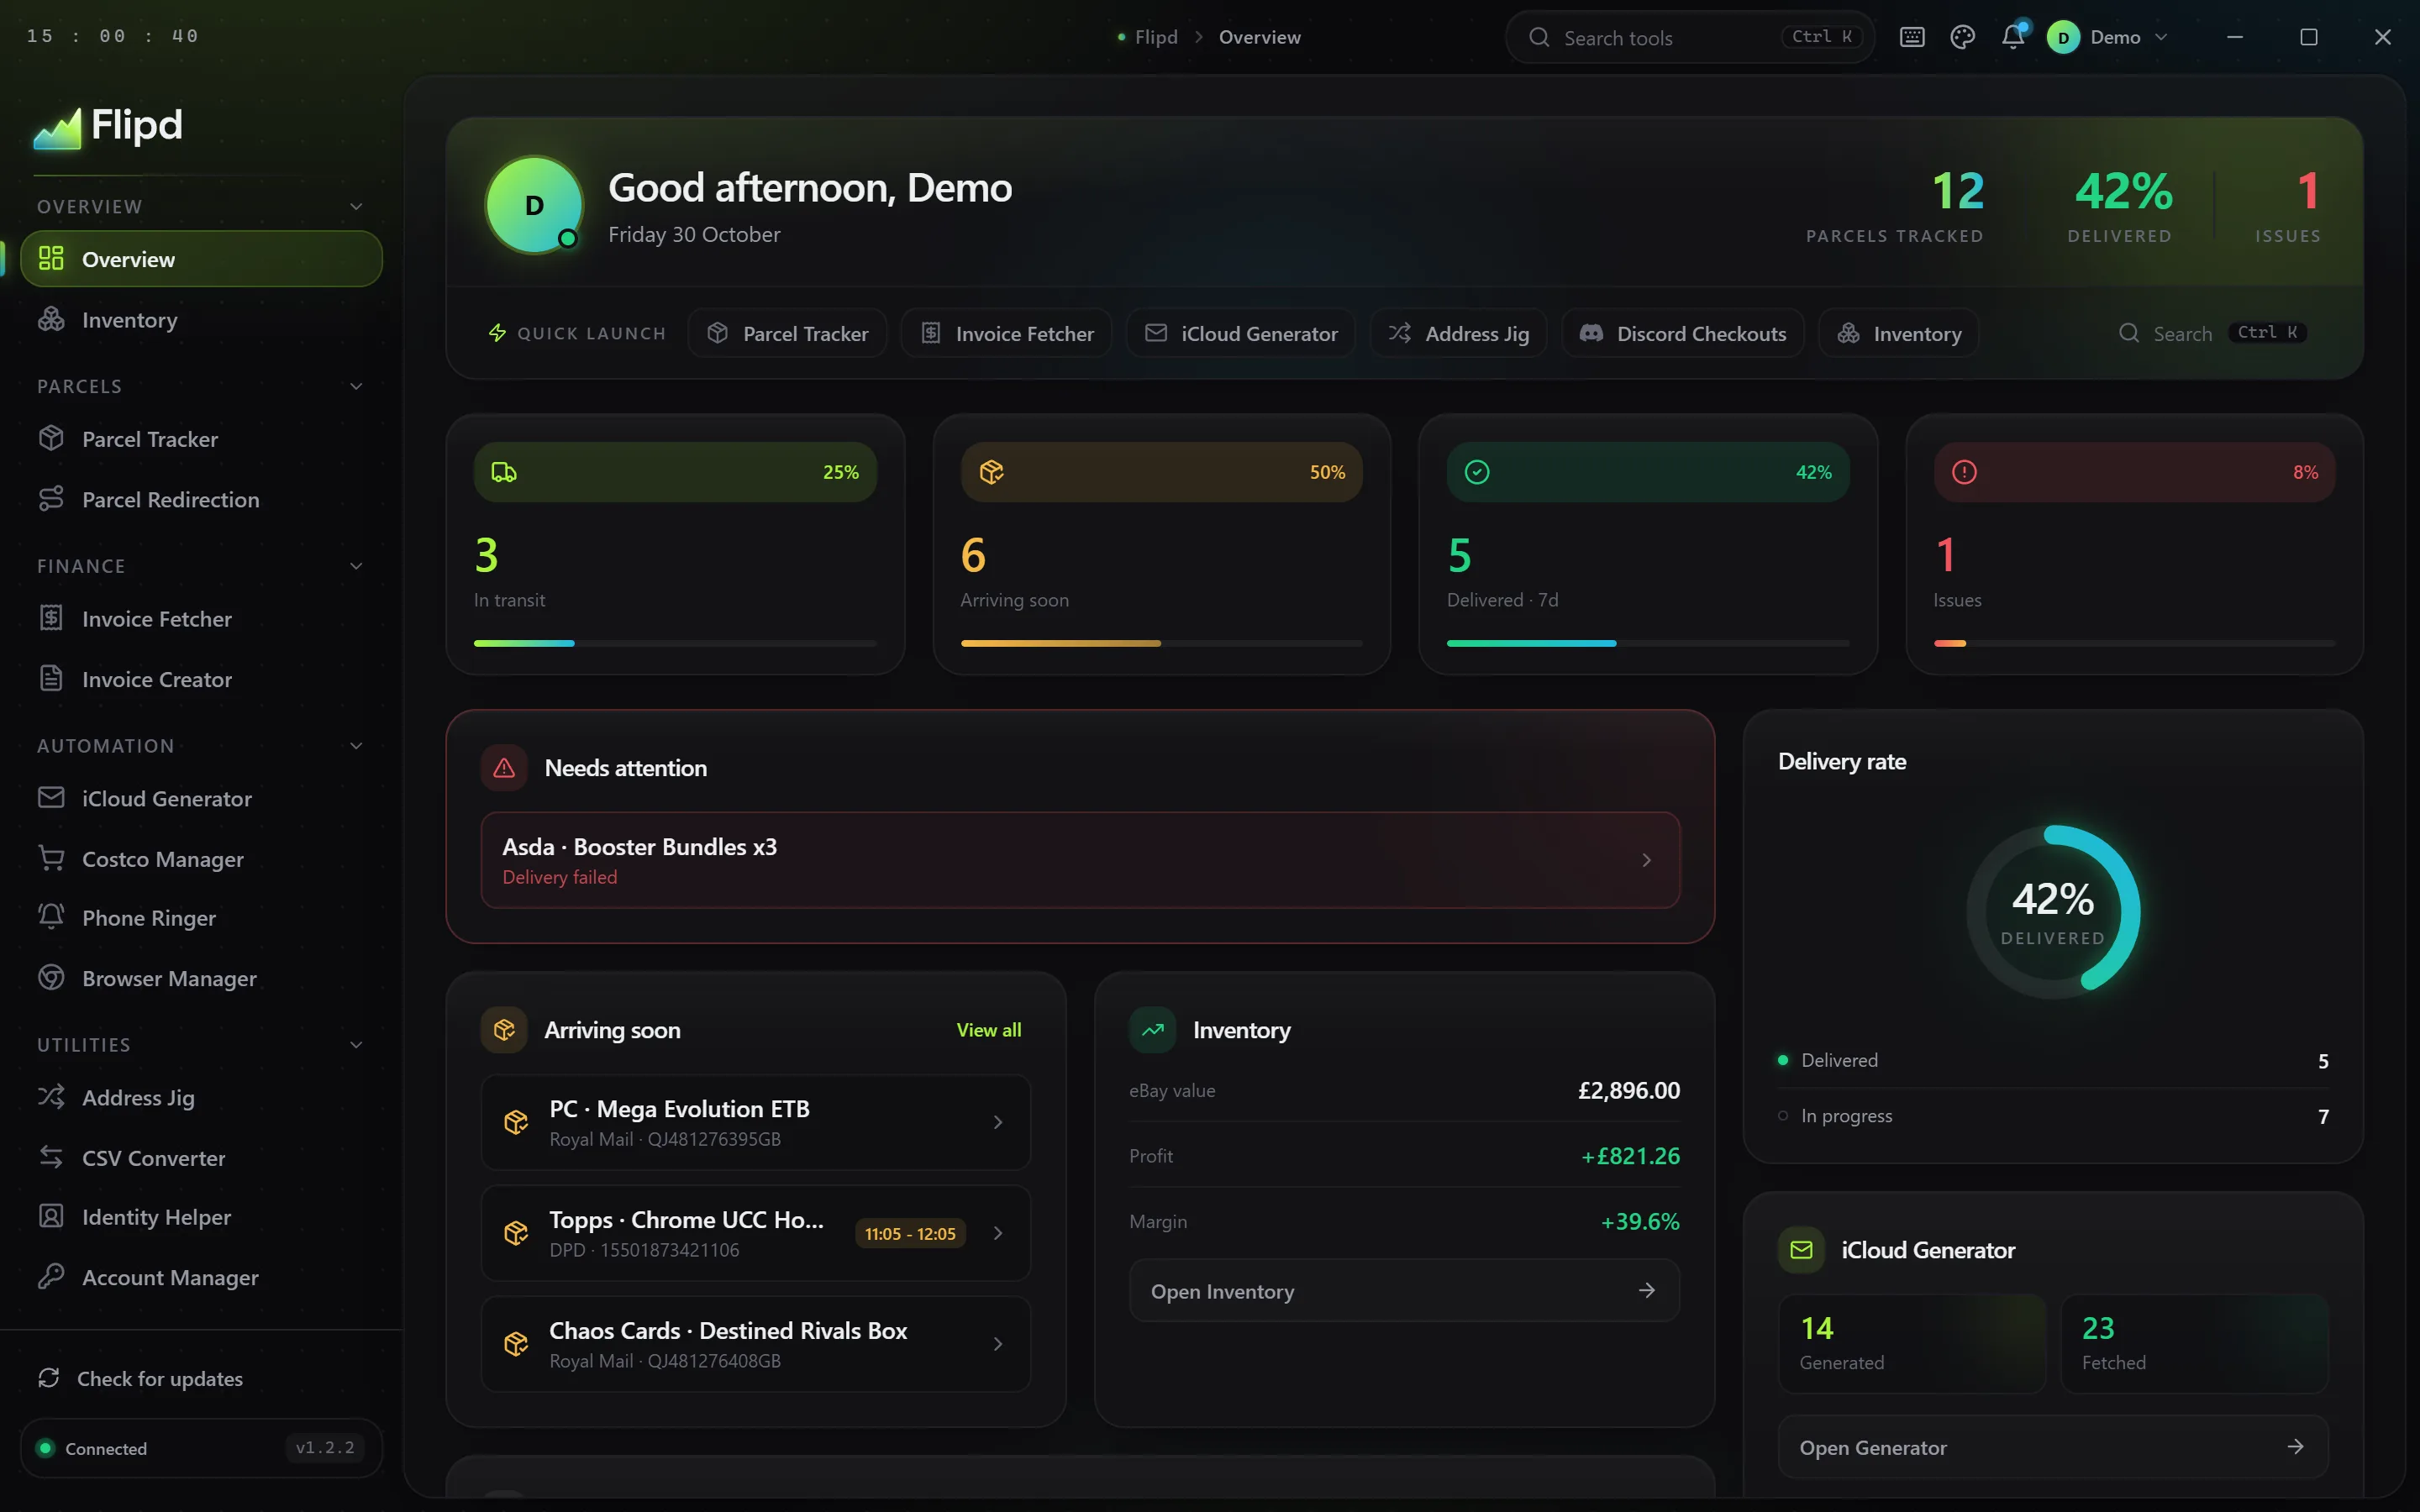Click the Open Generator button
2420x1512 pixels.
click(2053, 1447)
